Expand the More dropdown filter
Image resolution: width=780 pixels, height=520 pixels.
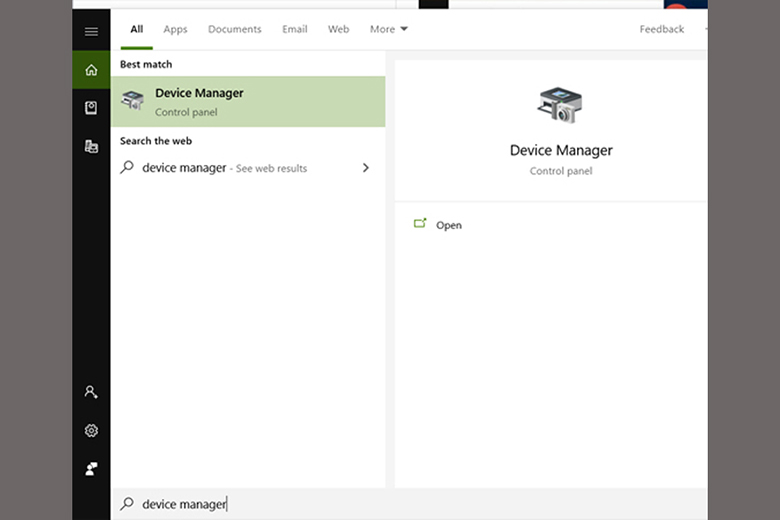click(388, 29)
